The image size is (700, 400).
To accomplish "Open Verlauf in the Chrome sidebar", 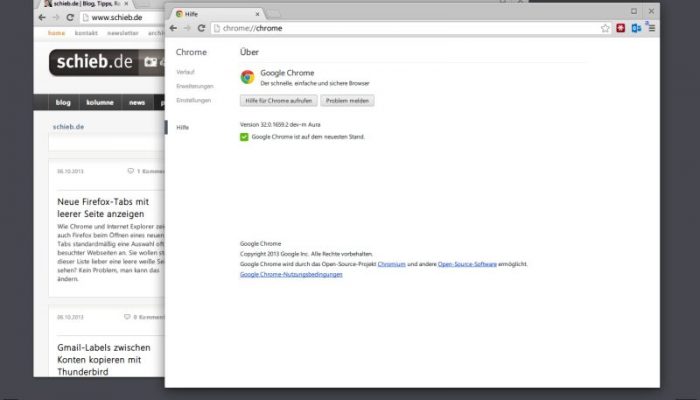I will click(185, 72).
